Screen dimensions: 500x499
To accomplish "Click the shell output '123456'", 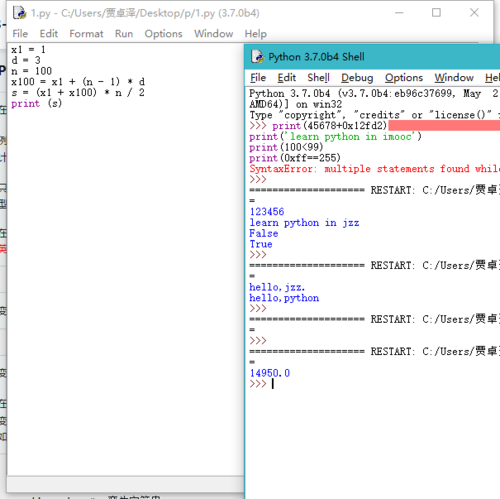I will click(267, 212).
